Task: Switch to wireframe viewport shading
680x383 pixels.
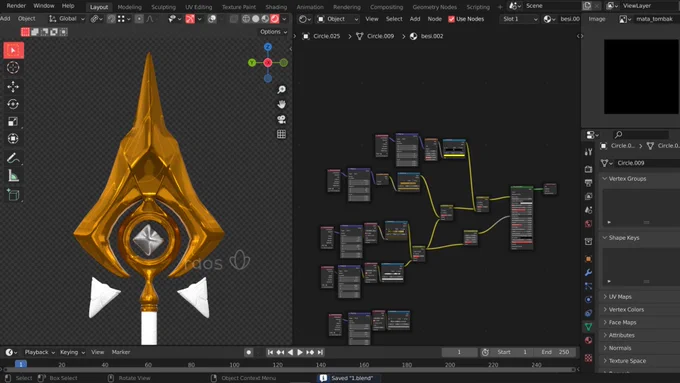Action: [x=246, y=19]
